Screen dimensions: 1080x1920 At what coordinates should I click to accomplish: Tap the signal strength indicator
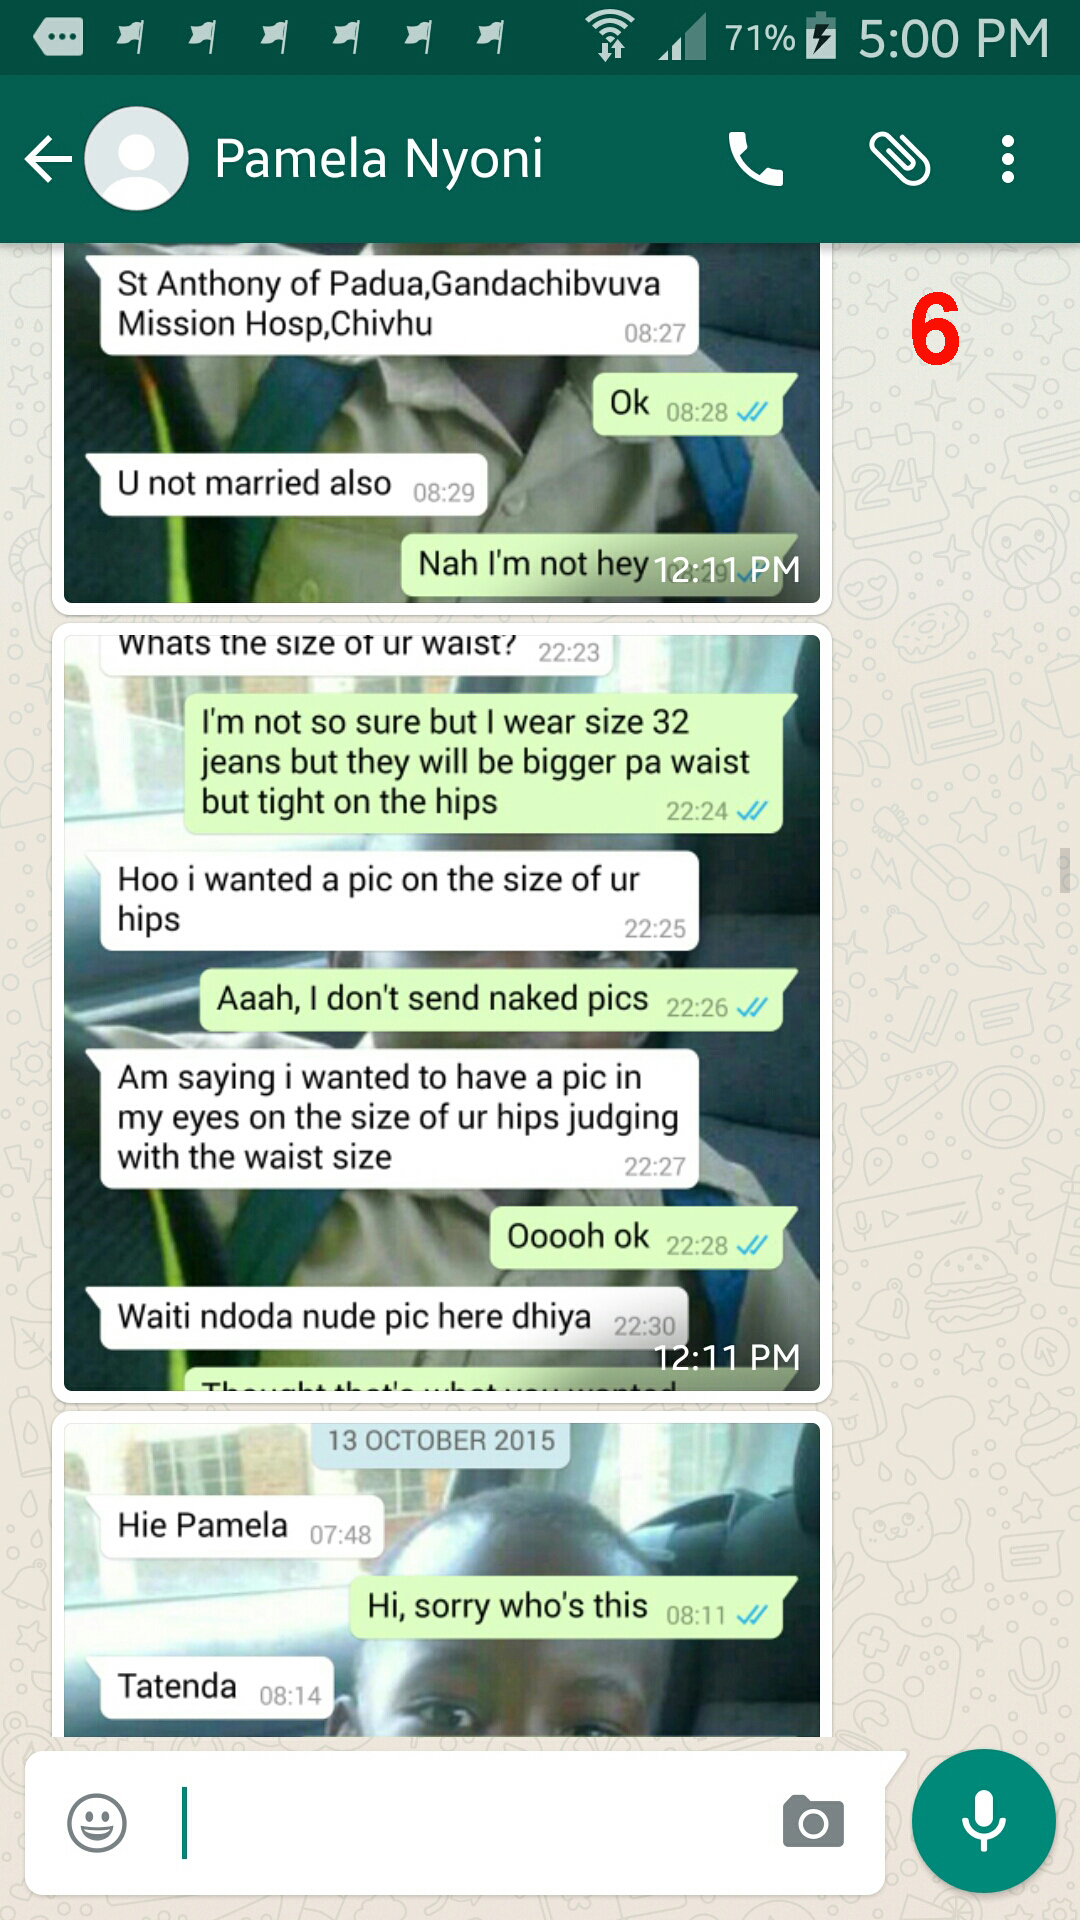click(683, 38)
